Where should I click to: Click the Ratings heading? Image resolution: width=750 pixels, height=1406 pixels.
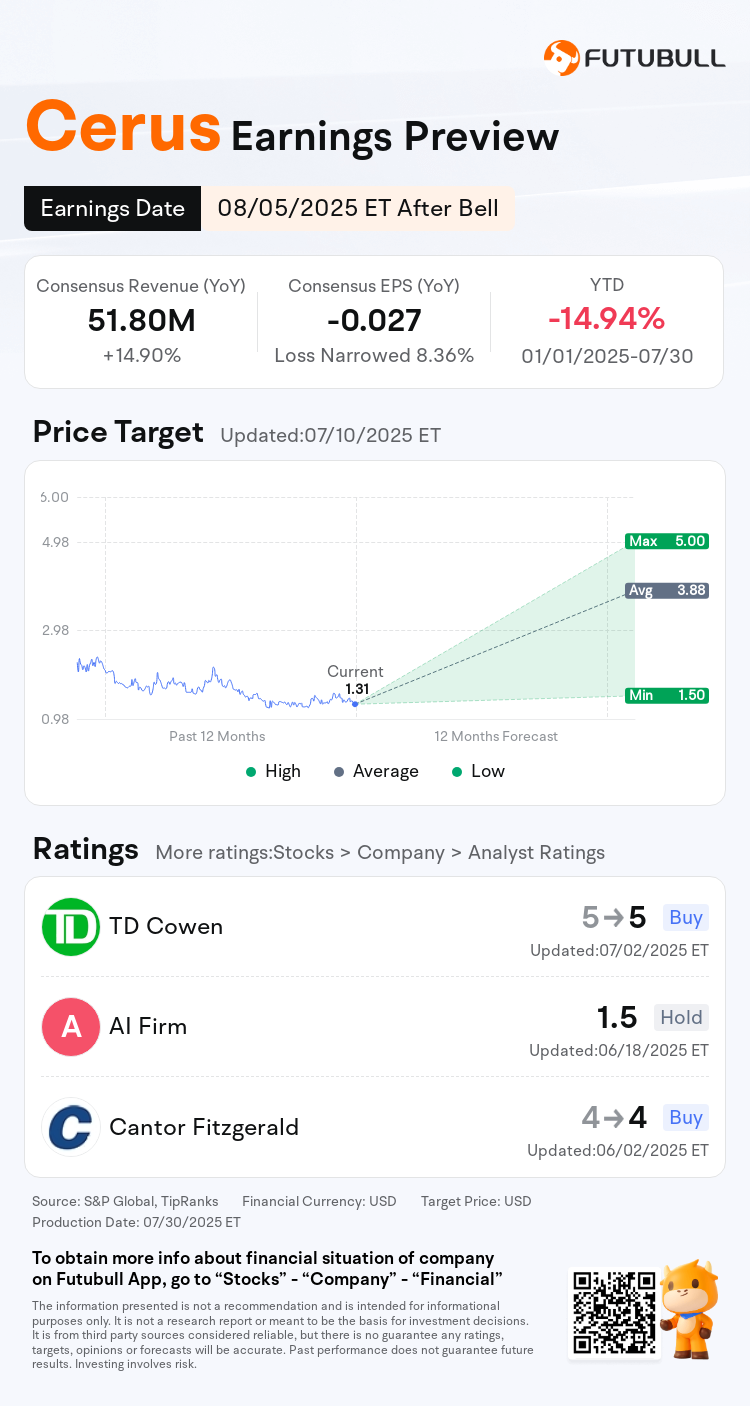click(85, 849)
